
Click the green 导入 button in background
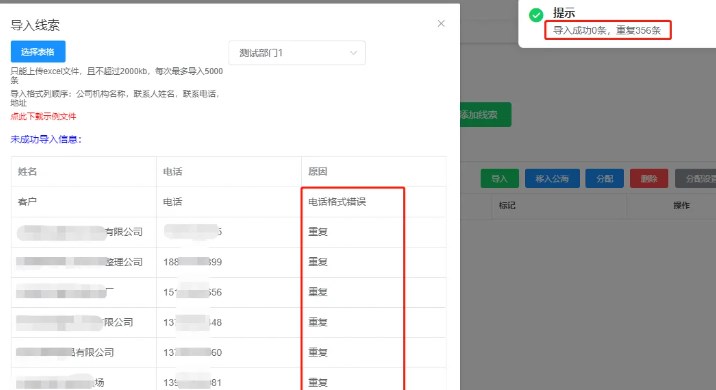click(x=500, y=179)
